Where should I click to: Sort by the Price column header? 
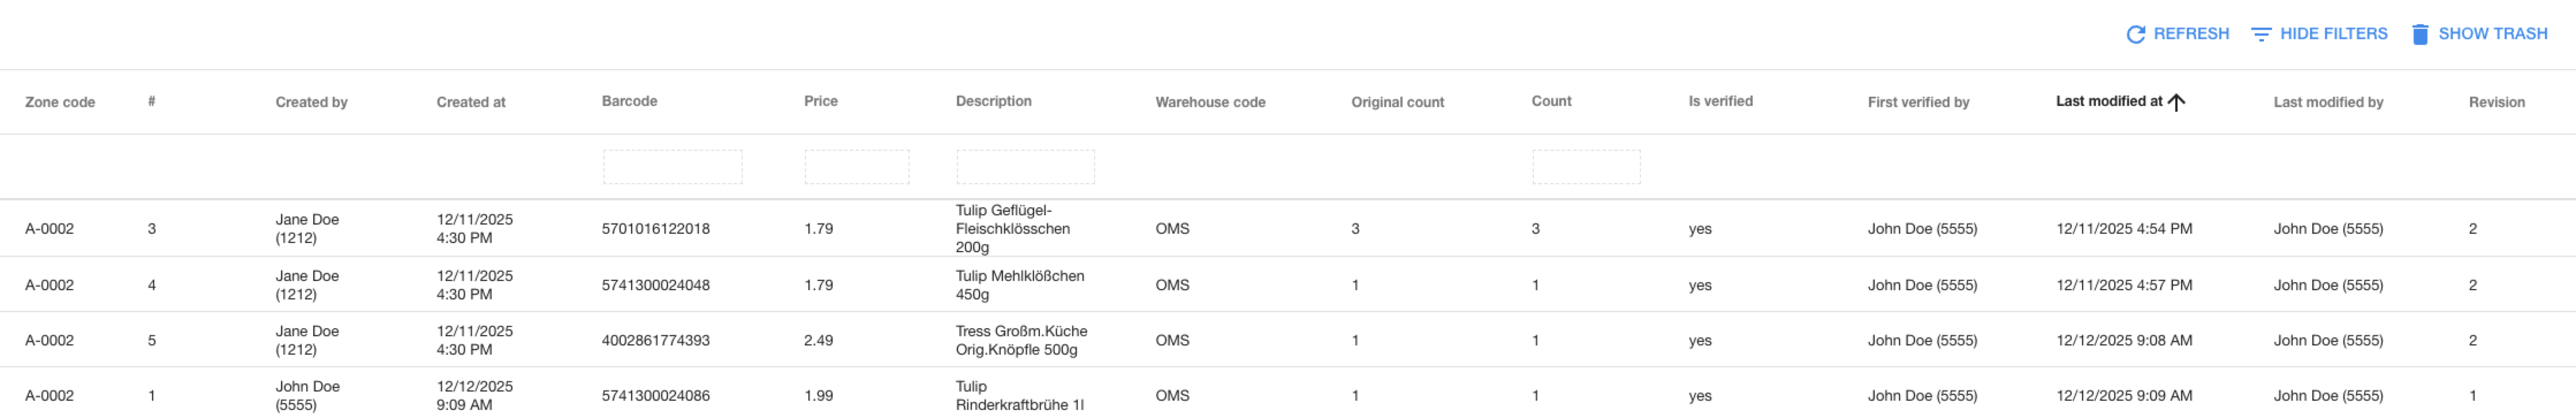(x=820, y=101)
